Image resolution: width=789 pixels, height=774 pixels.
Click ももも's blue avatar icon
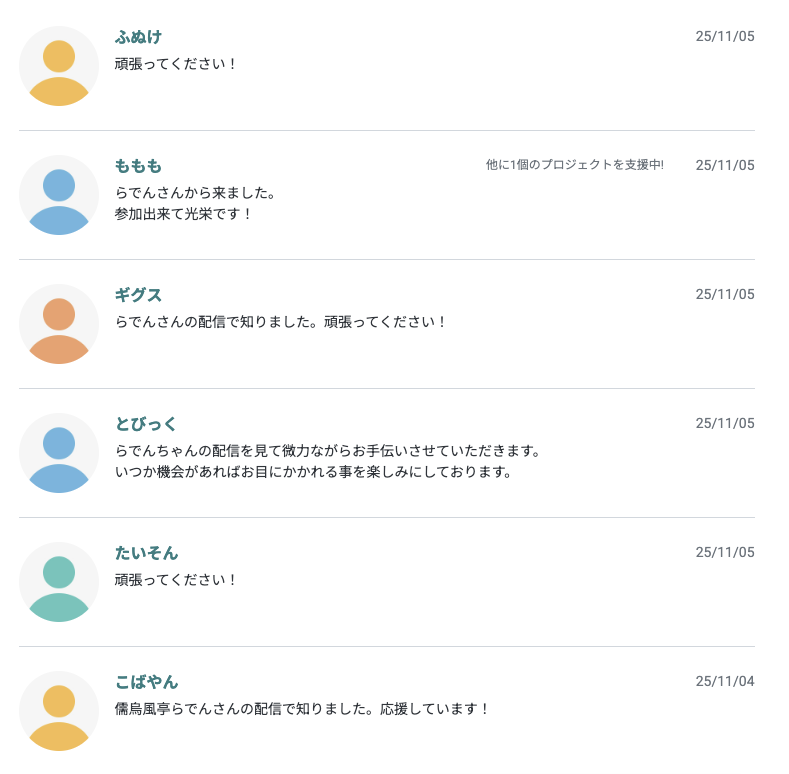point(59,195)
